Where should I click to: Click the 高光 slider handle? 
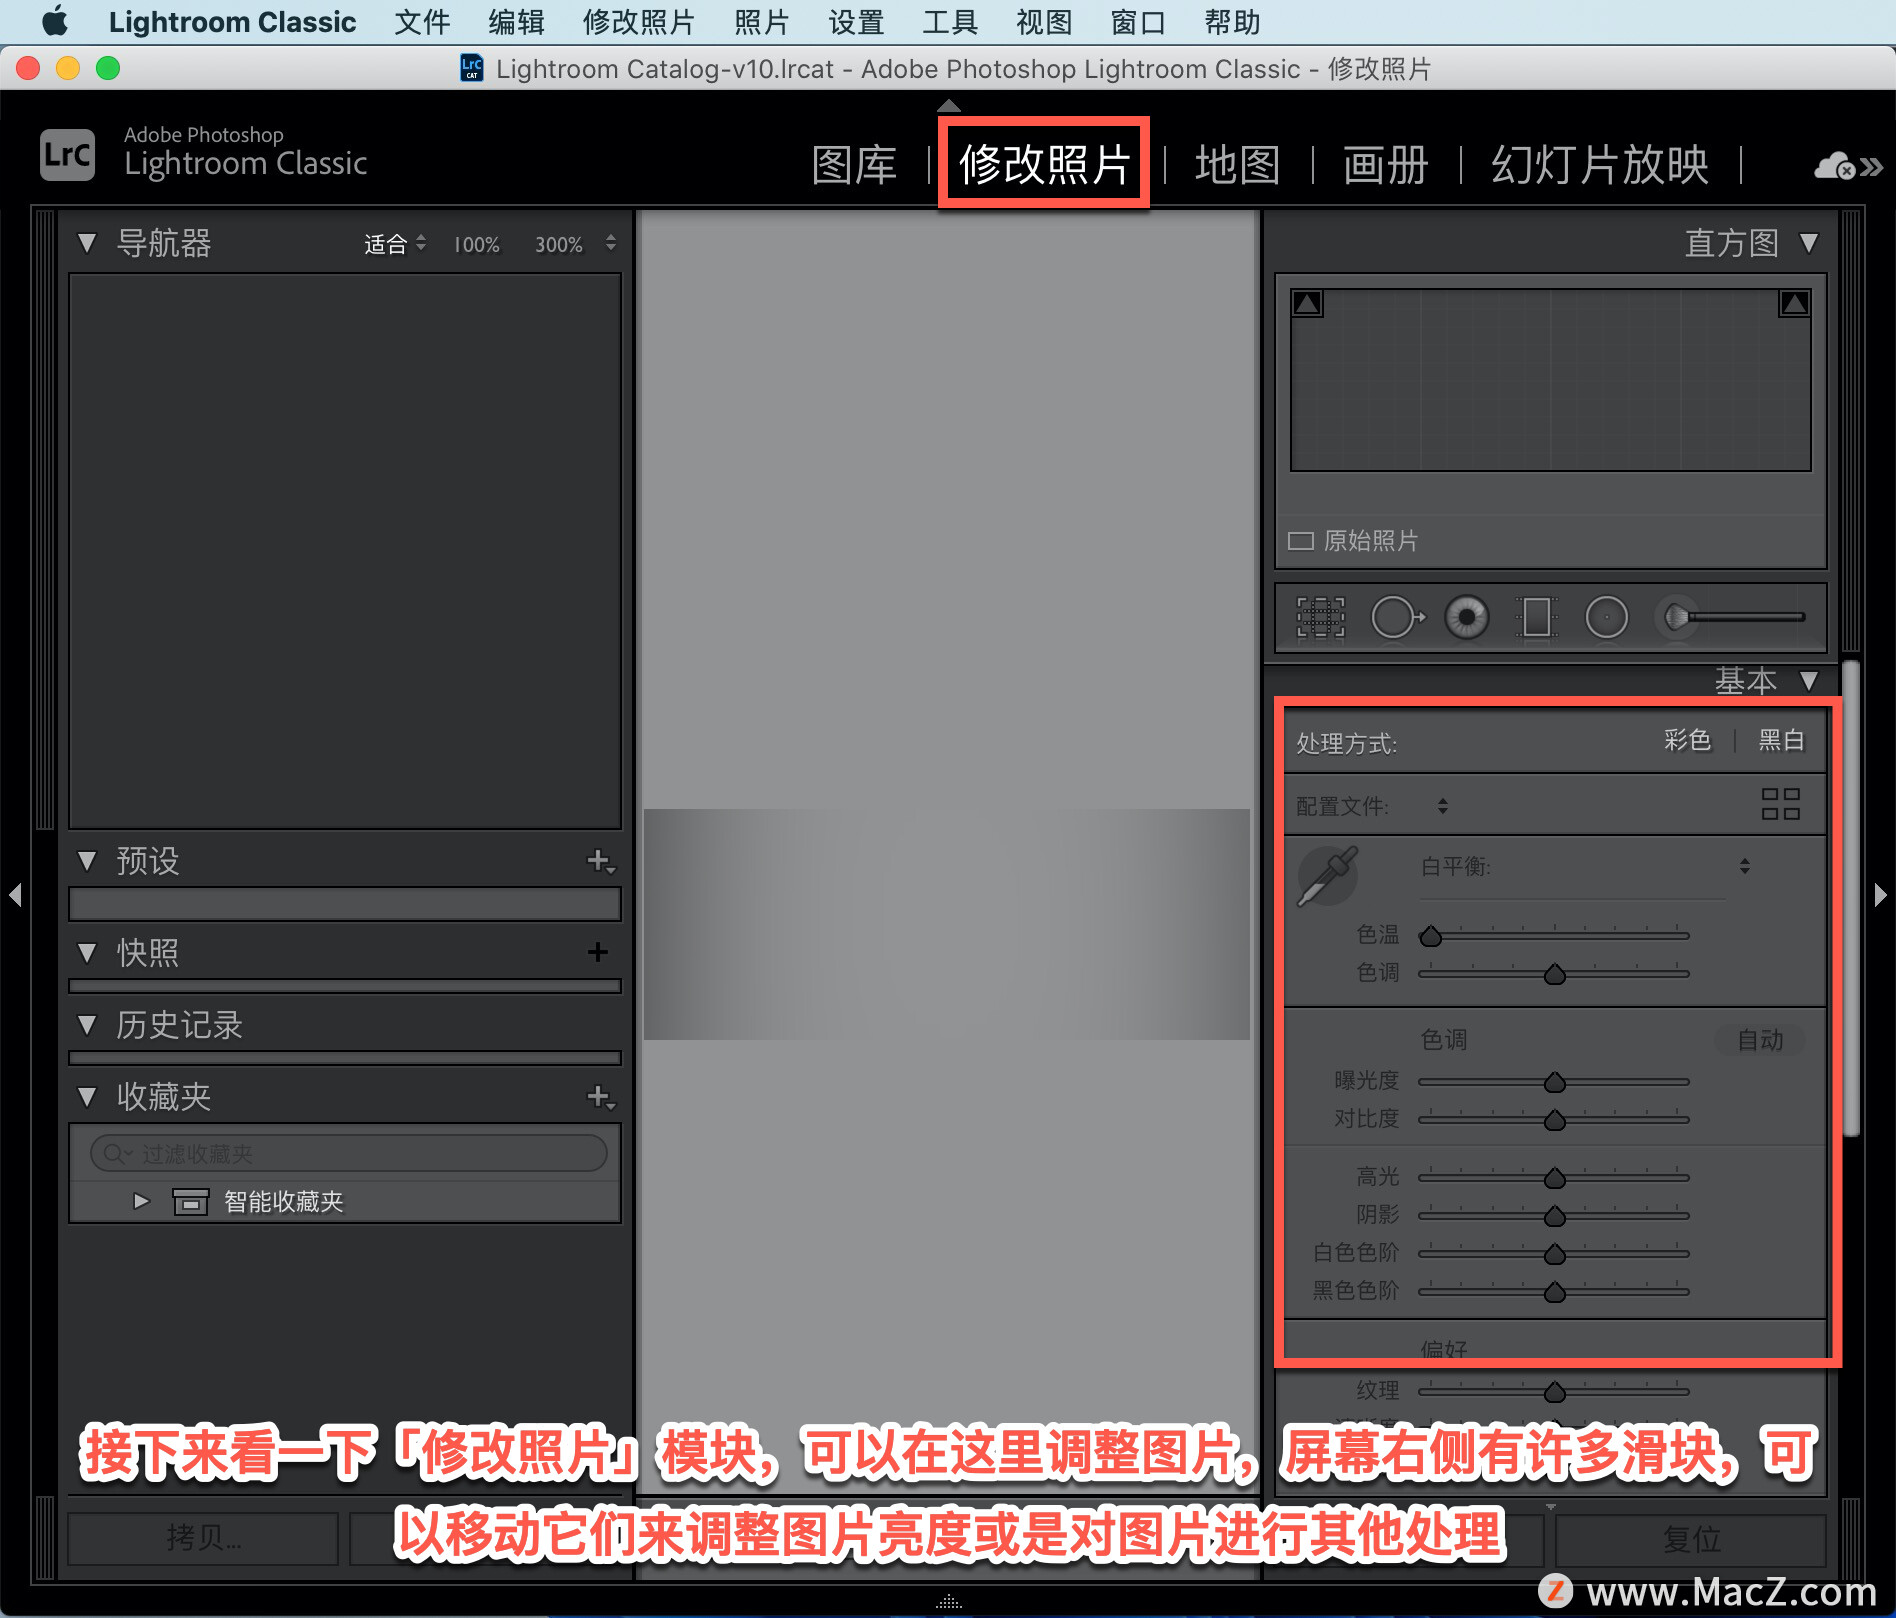point(1554,1178)
